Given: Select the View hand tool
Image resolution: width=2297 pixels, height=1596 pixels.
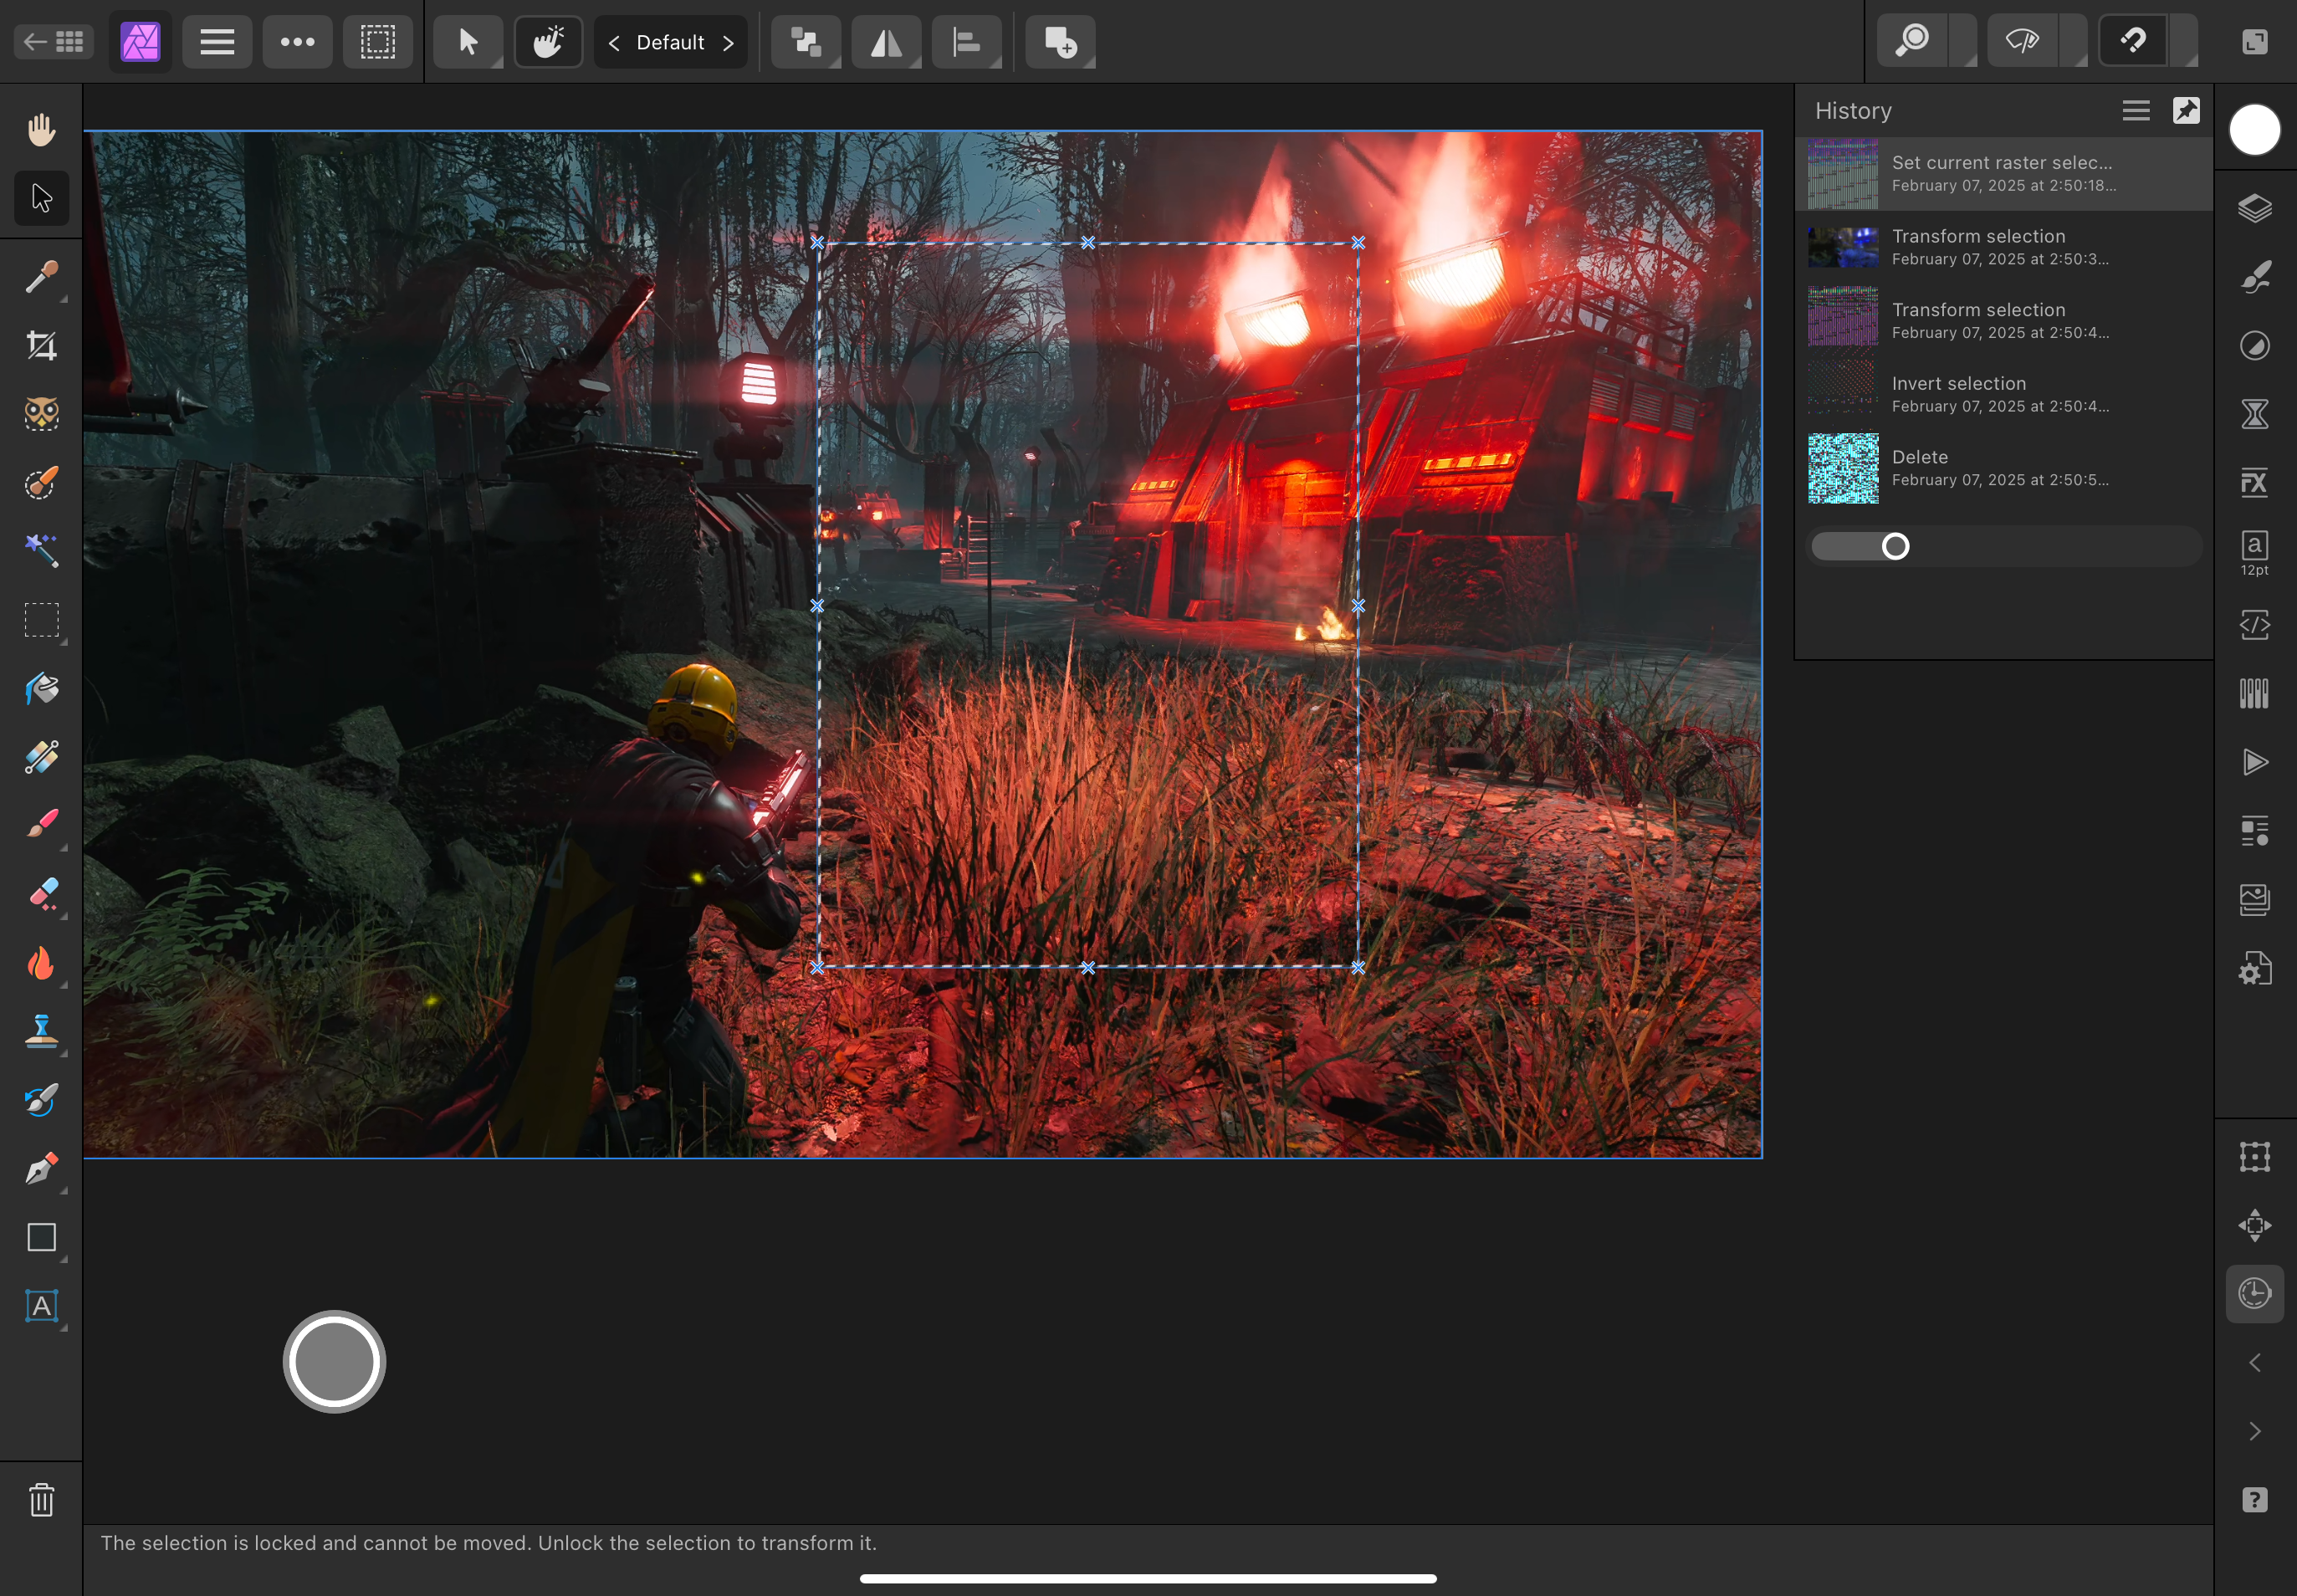Looking at the screenshot, I should pos(41,129).
